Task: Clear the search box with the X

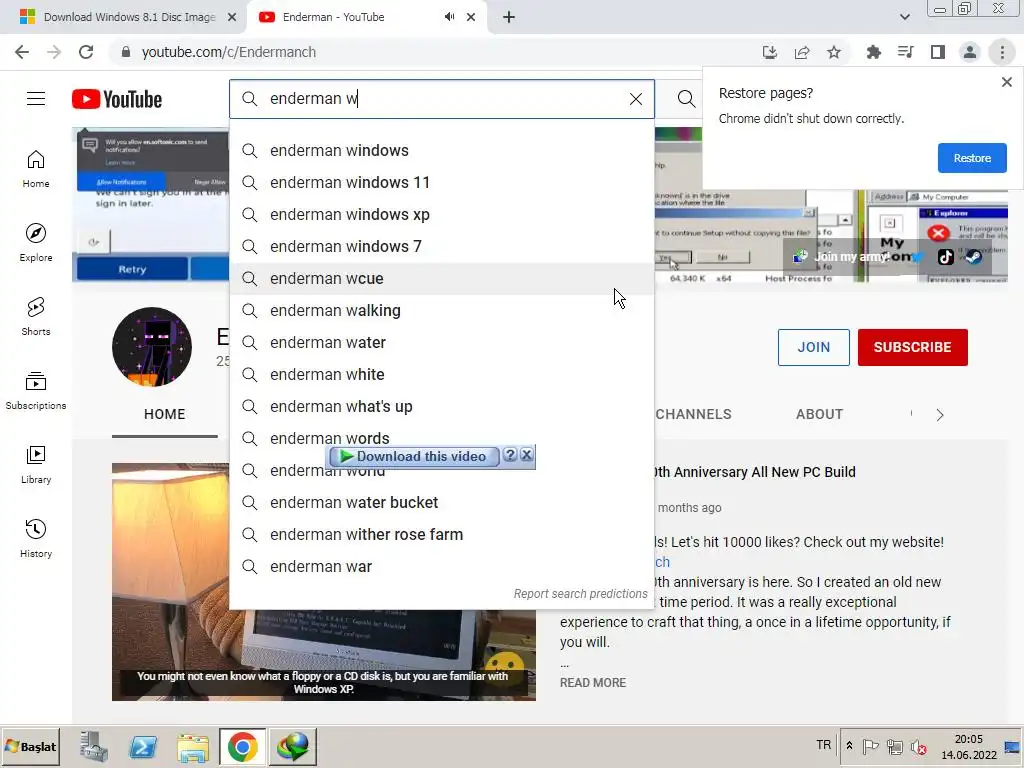Action: click(x=635, y=99)
